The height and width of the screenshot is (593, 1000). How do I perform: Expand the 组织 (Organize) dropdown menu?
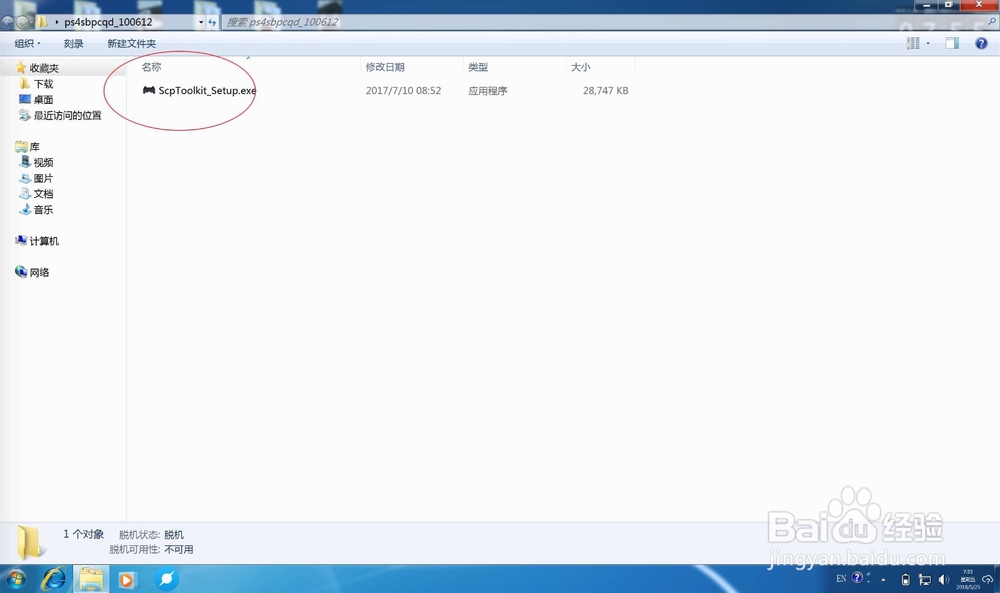24,43
